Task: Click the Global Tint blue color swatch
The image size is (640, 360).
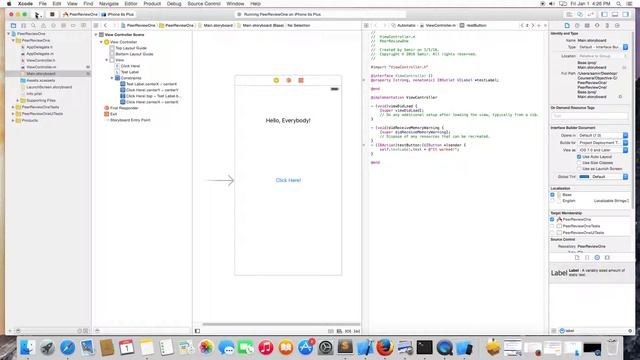Action: click(584, 177)
